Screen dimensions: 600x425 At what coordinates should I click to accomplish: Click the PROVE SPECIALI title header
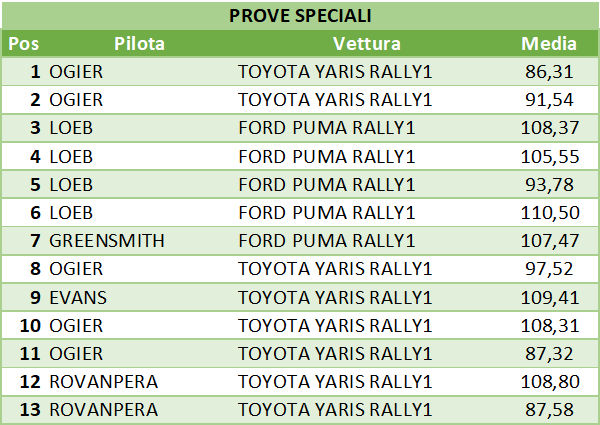300,16
